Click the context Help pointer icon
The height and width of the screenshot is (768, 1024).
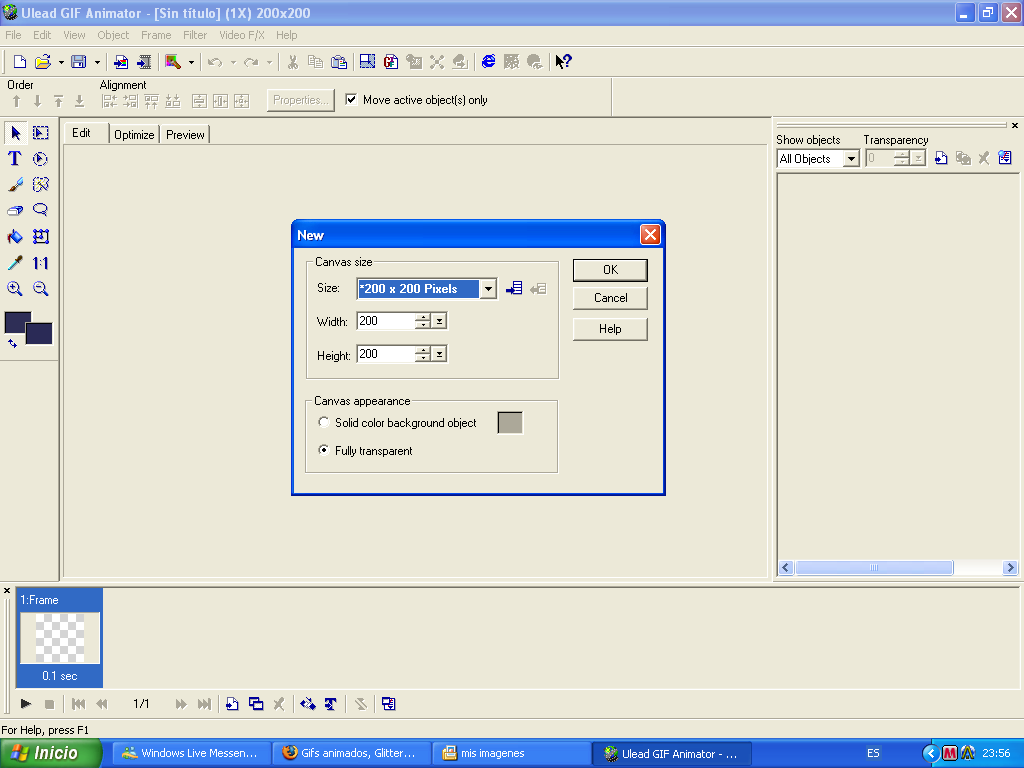click(x=563, y=61)
